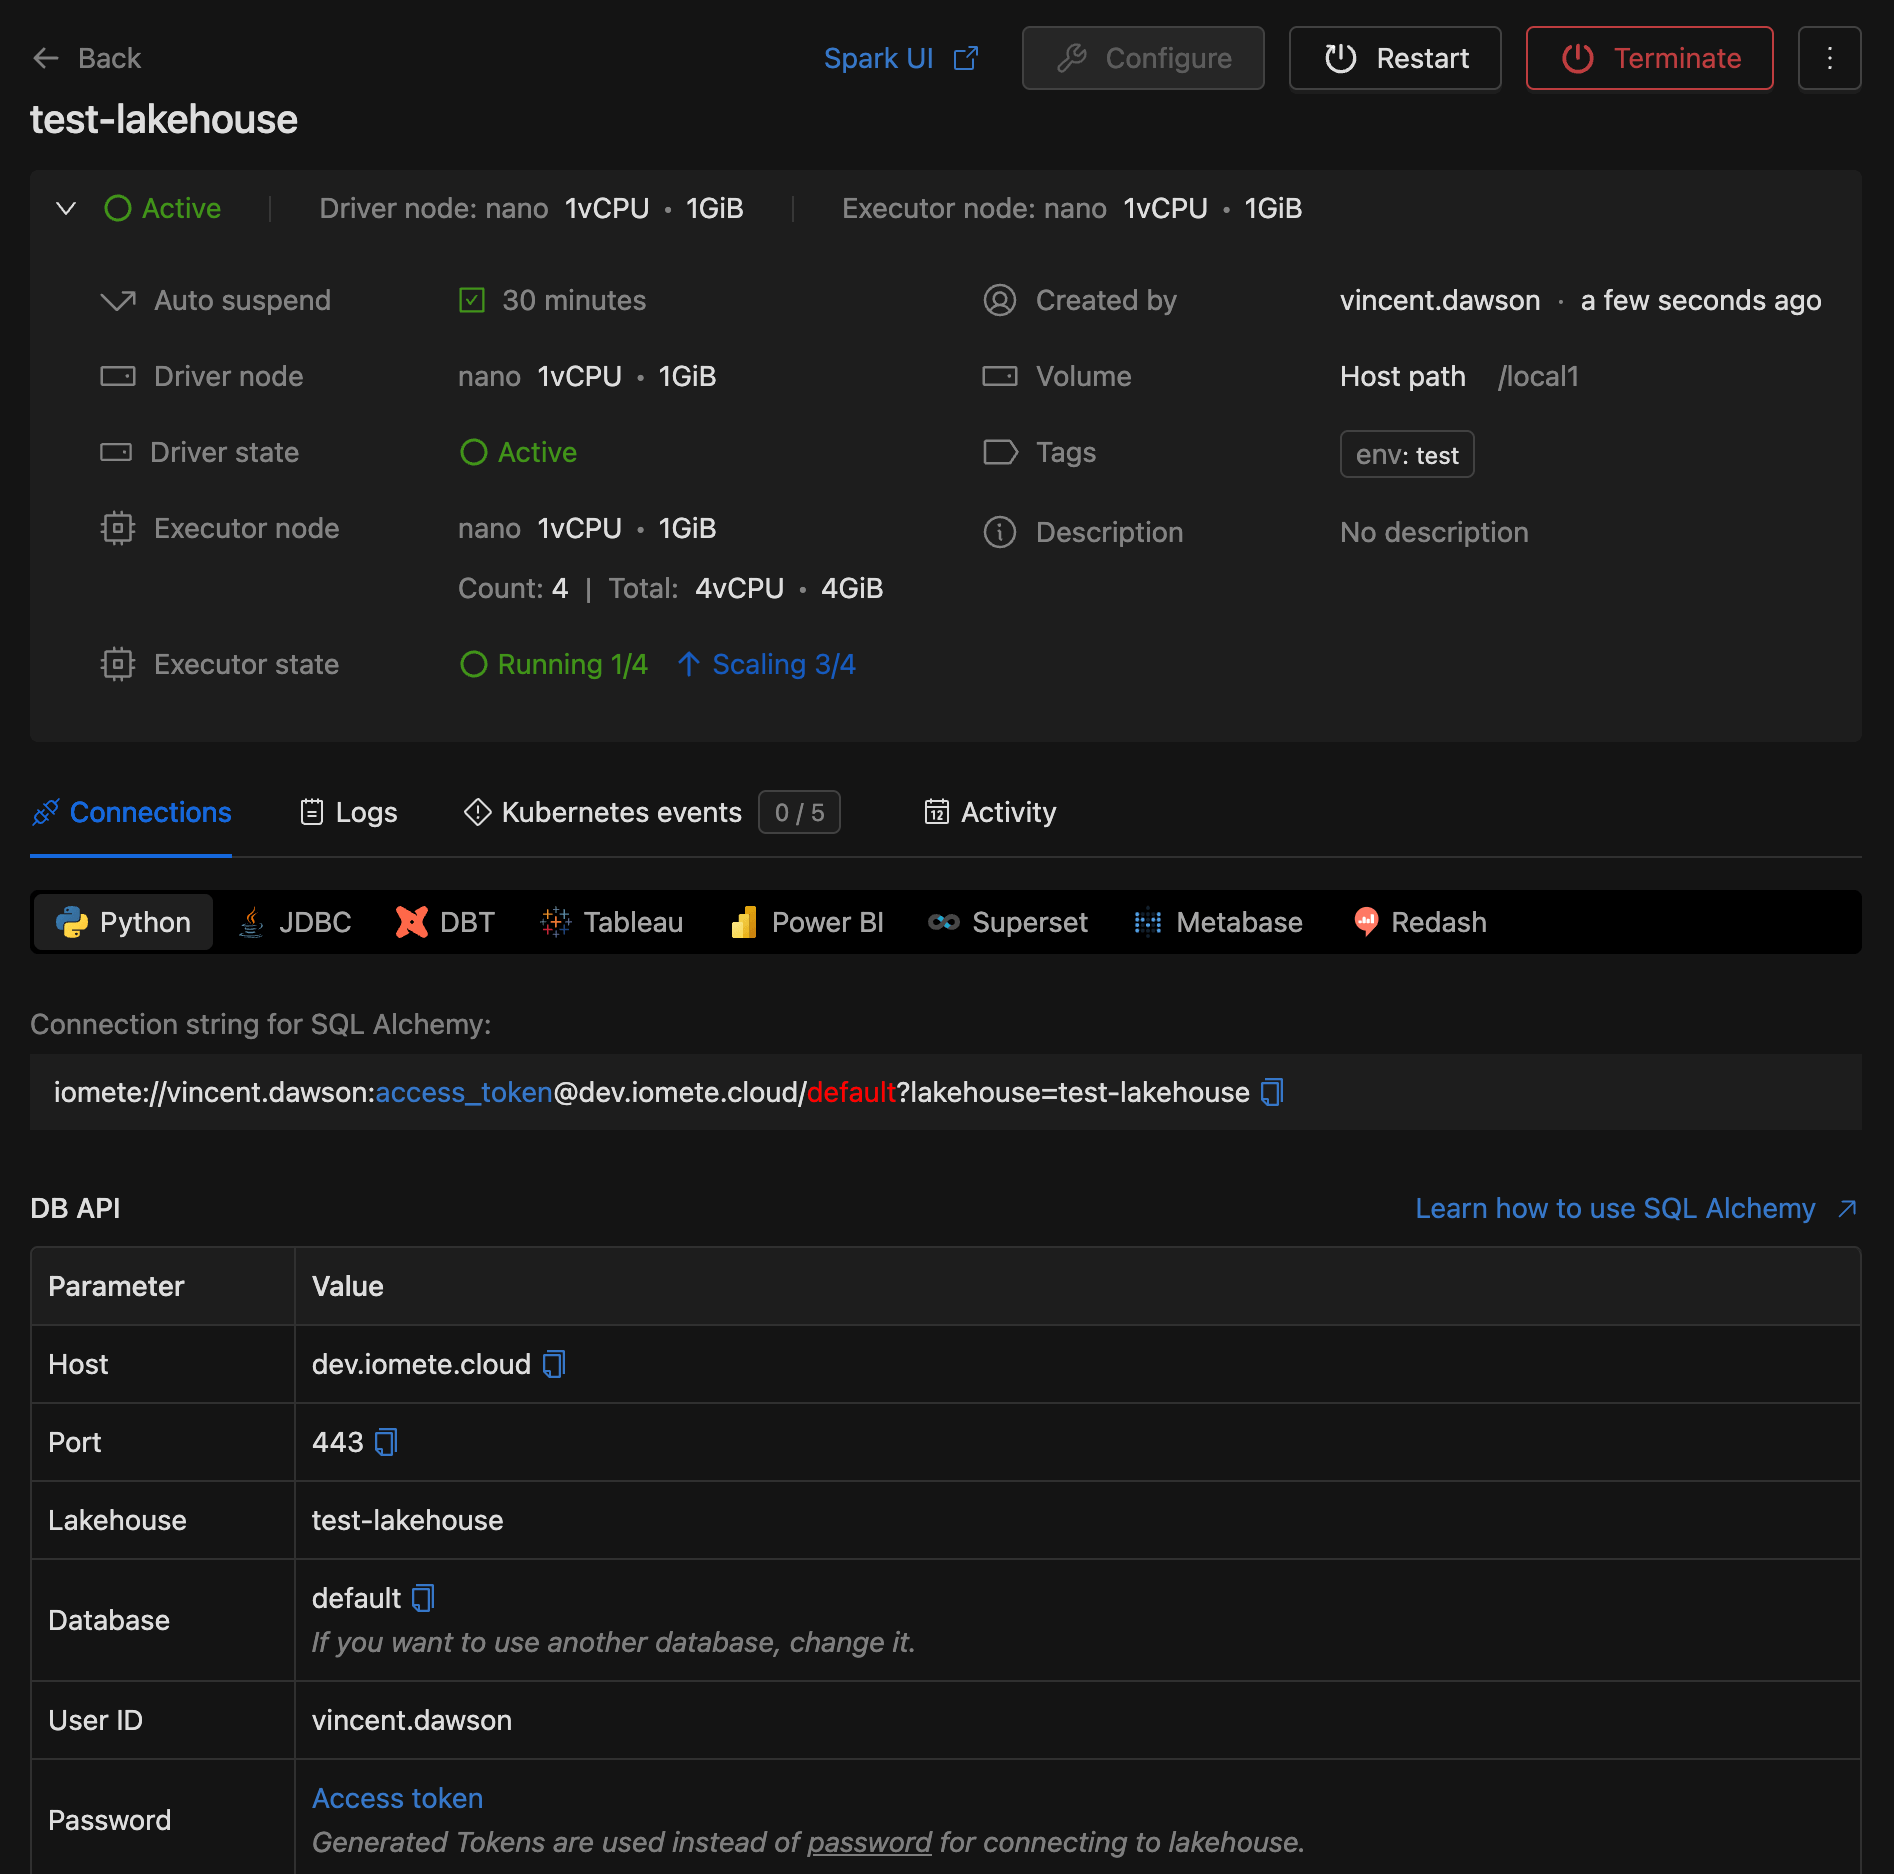Click the Driver state Active value
The width and height of the screenshot is (1894, 1874).
point(518,452)
